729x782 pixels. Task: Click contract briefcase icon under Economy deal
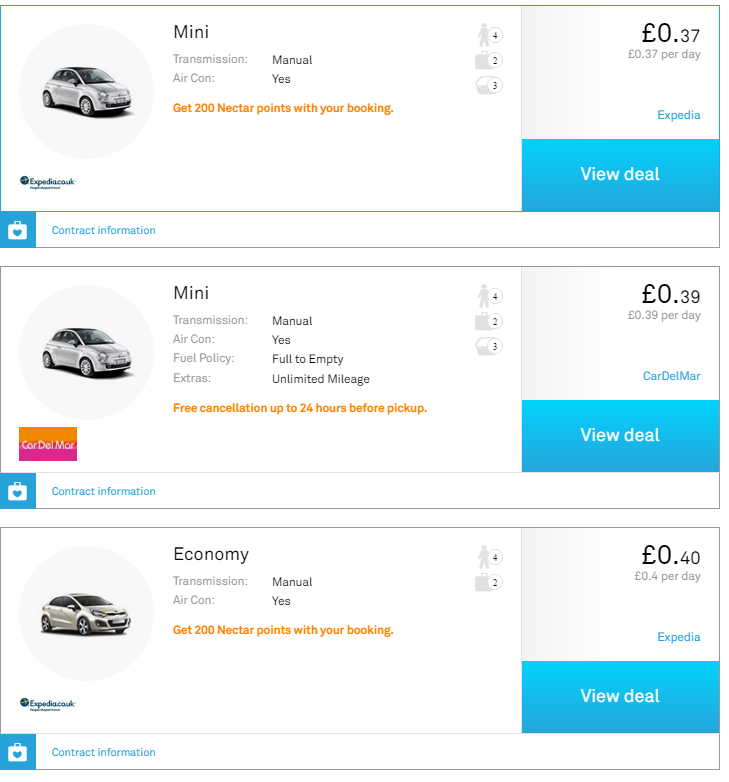point(17,752)
